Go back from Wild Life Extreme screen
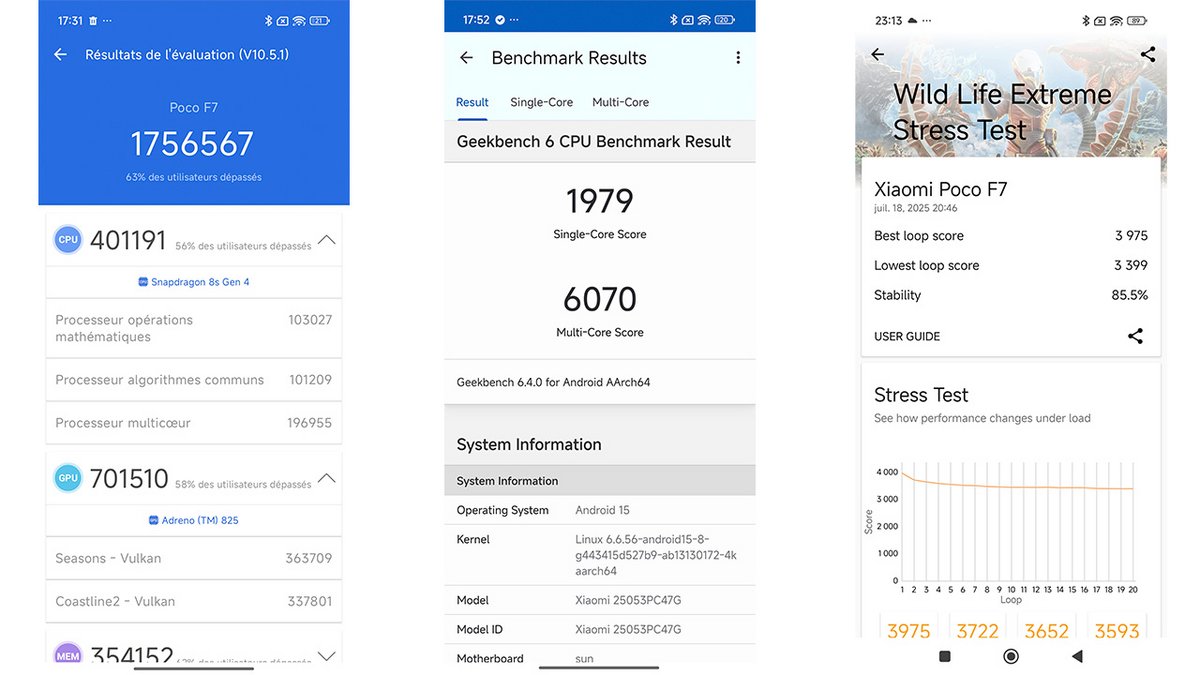 [877, 55]
